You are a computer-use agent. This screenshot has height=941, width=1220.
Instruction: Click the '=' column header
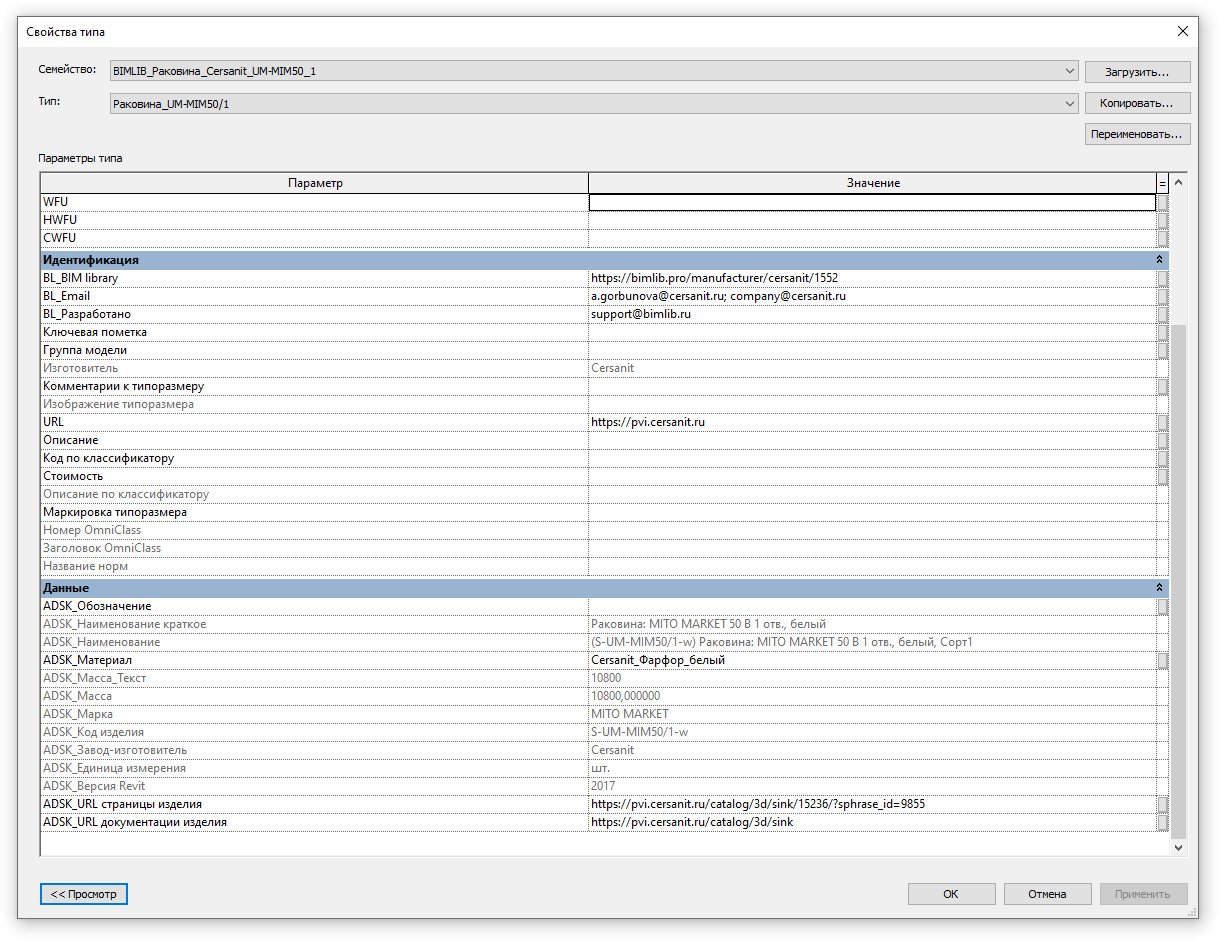1163,183
